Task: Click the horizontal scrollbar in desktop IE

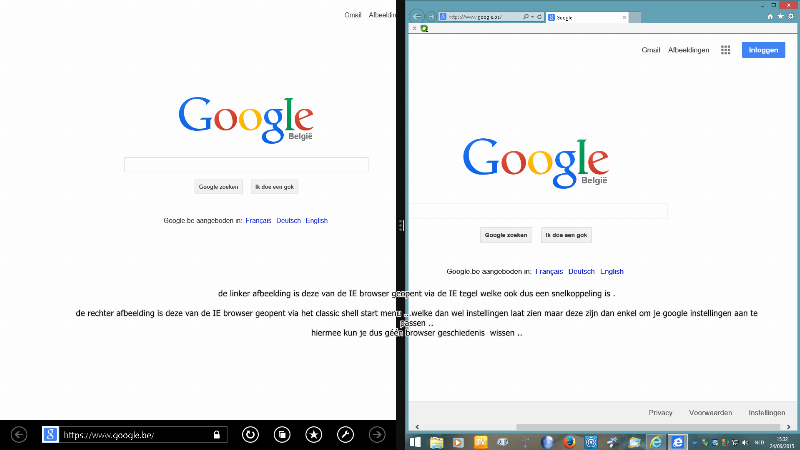Action: [648, 427]
